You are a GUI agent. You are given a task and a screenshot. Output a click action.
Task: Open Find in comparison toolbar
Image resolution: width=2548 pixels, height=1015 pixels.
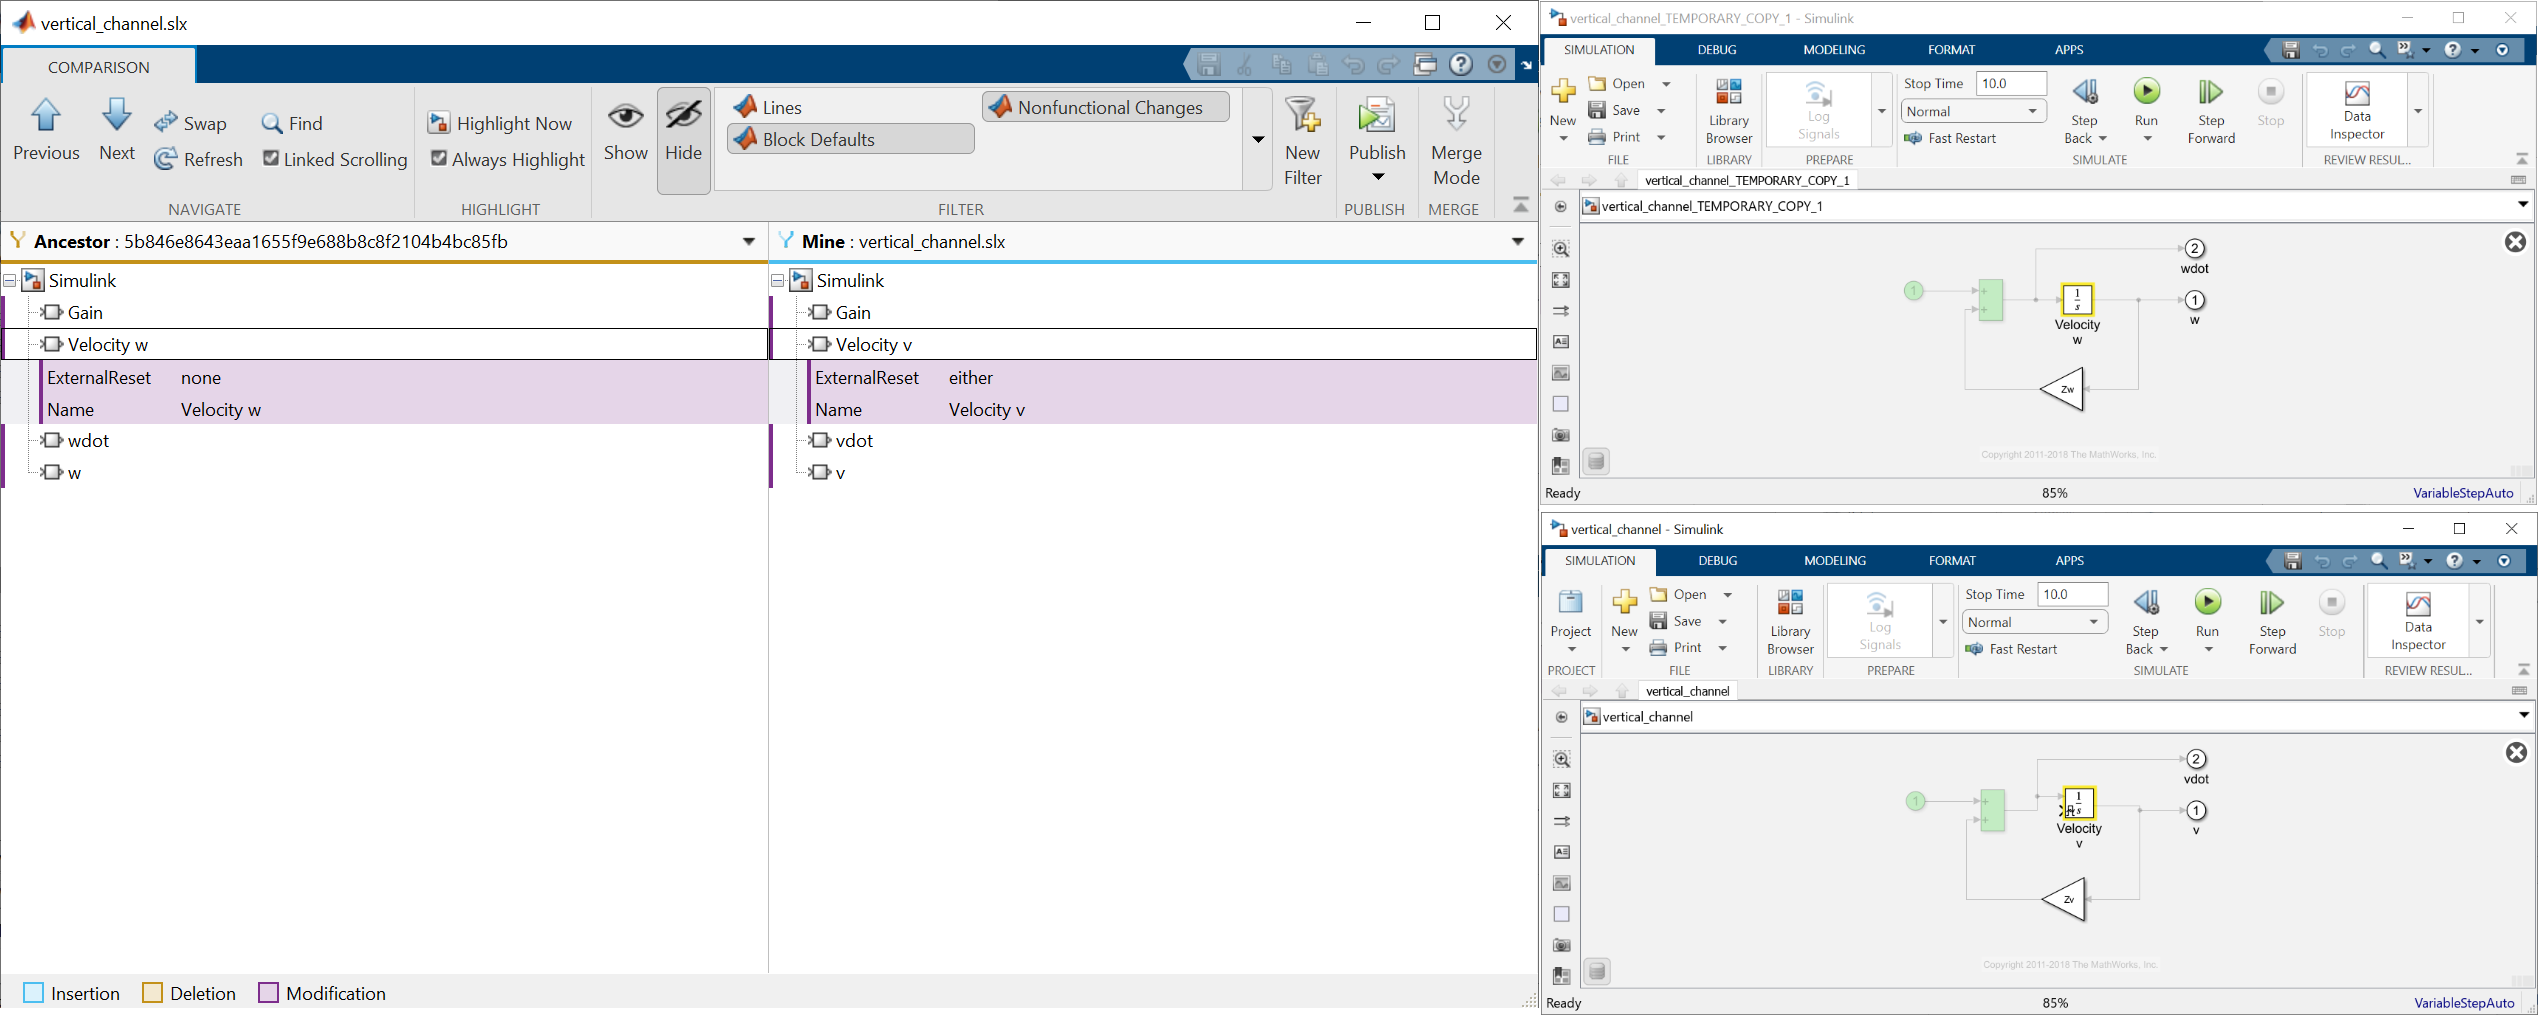[x=292, y=123]
